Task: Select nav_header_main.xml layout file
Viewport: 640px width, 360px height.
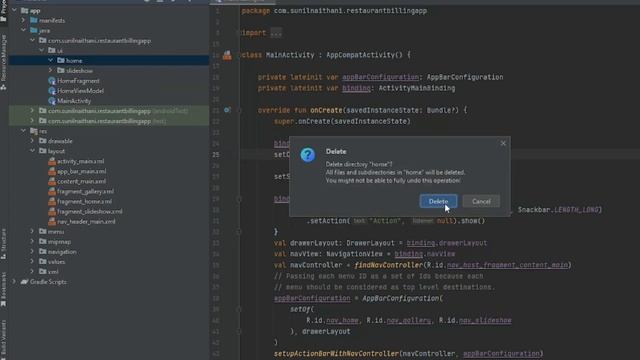Action: tap(86, 221)
